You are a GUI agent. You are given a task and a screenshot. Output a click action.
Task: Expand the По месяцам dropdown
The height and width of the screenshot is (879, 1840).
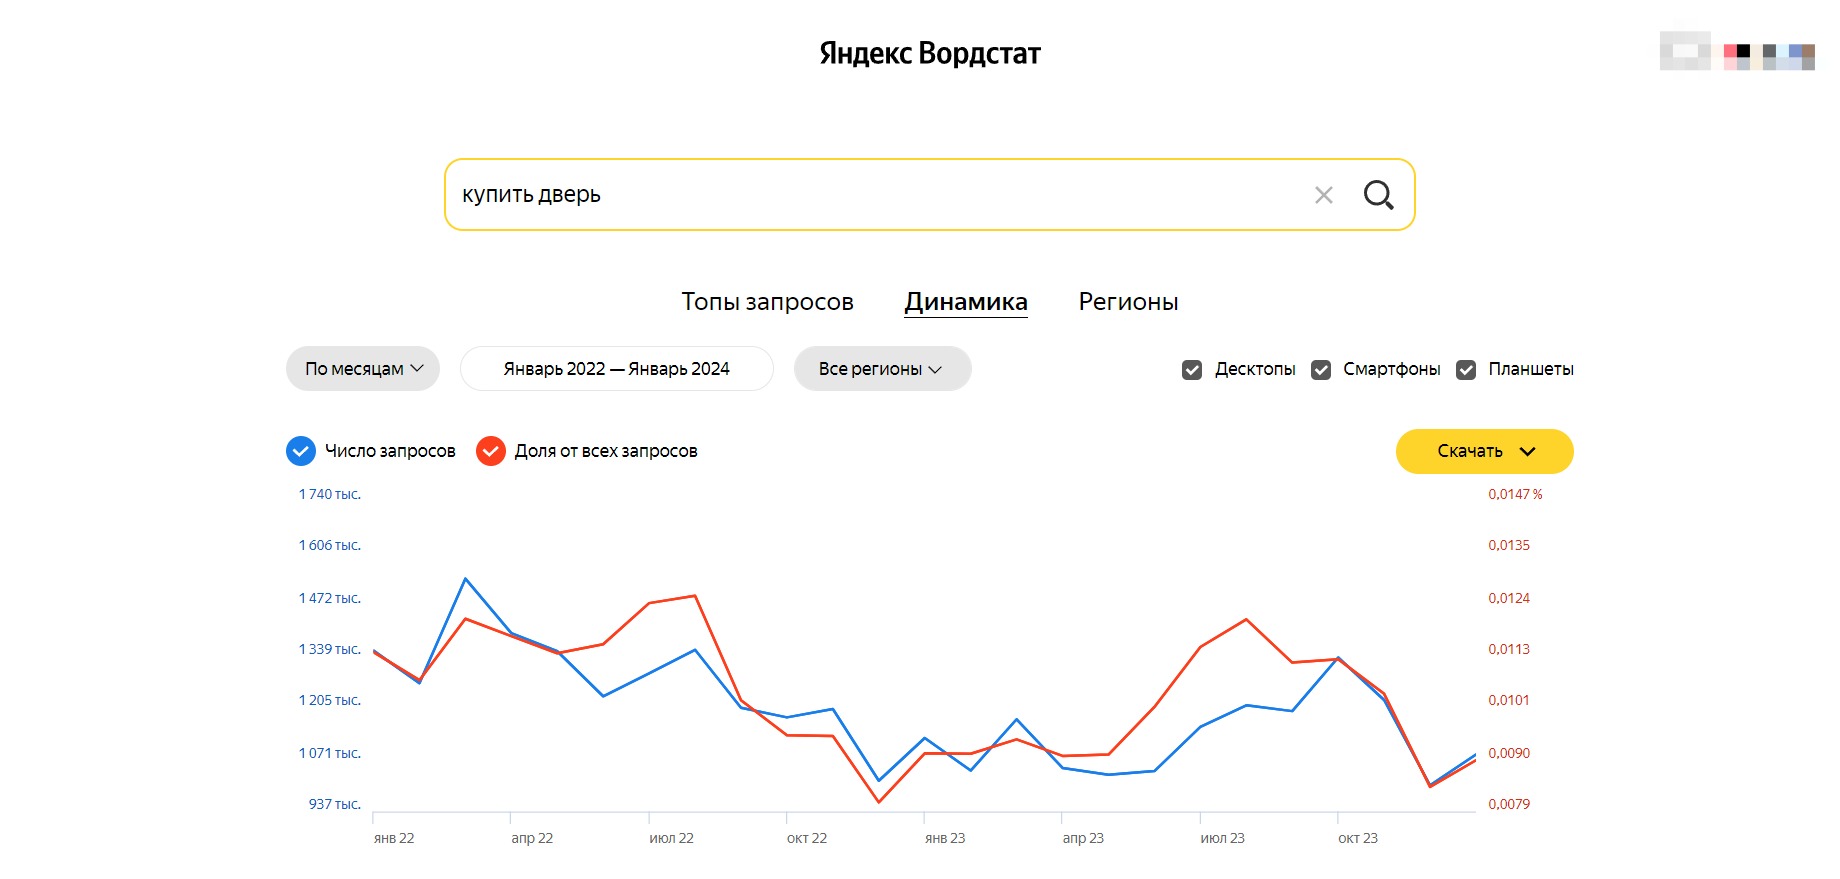(363, 369)
